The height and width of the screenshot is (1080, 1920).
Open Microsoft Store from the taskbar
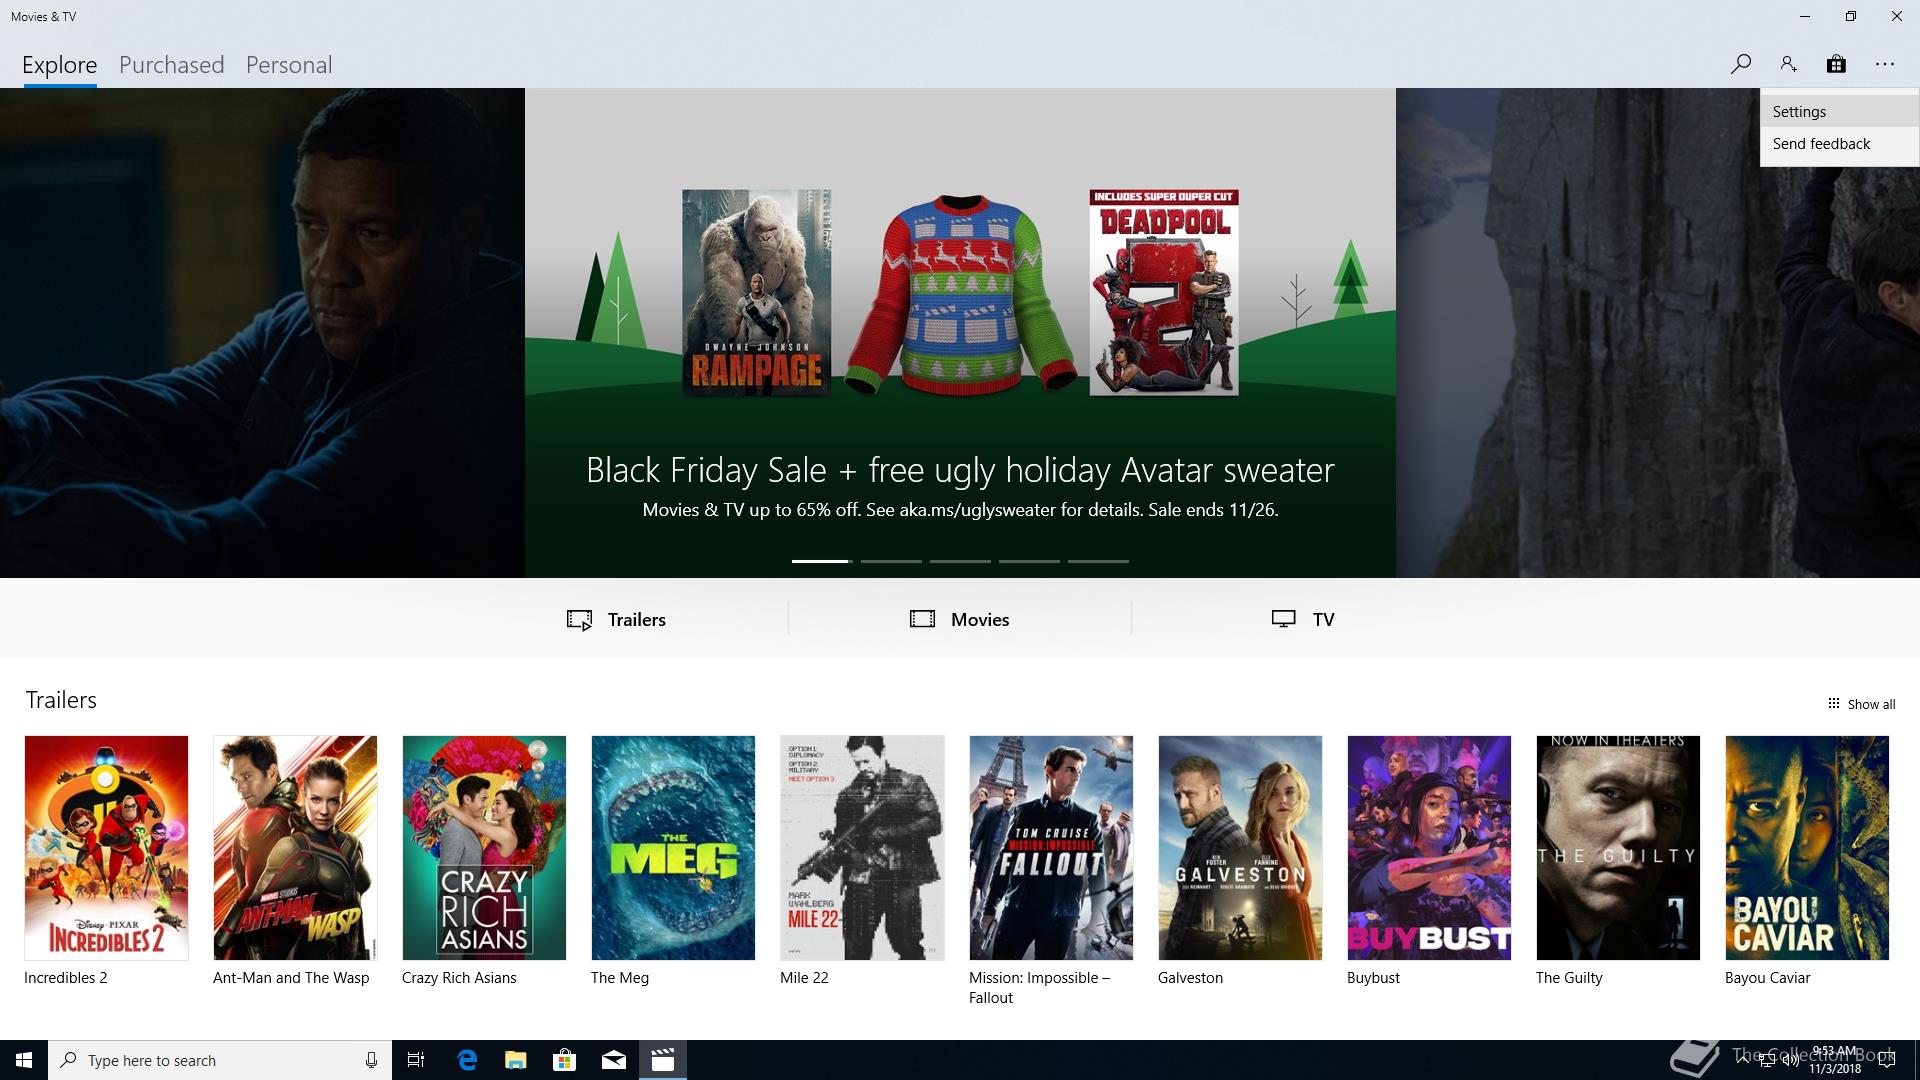click(x=564, y=1060)
